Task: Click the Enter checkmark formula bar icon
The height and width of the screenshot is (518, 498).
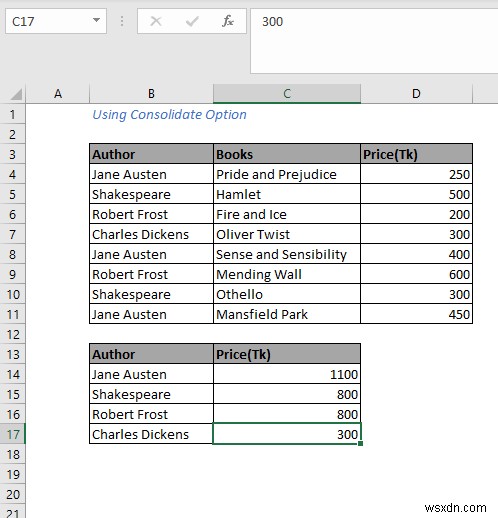Action: pyautogui.click(x=192, y=22)
